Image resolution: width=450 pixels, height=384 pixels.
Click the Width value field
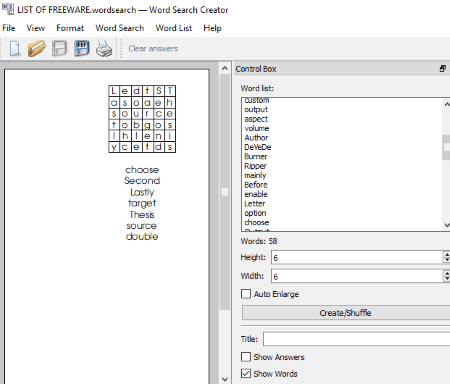pos(357,276)
